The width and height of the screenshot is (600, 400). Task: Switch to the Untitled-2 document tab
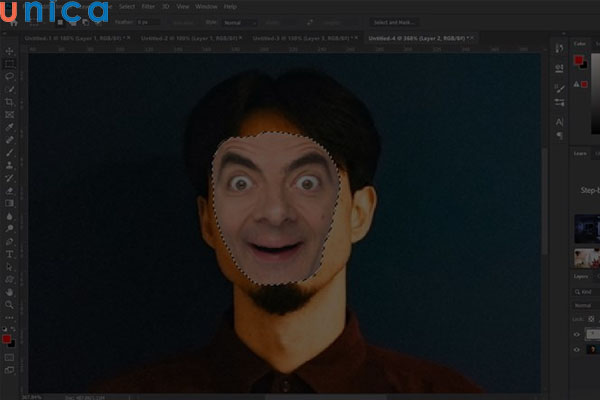coord(185,38)
